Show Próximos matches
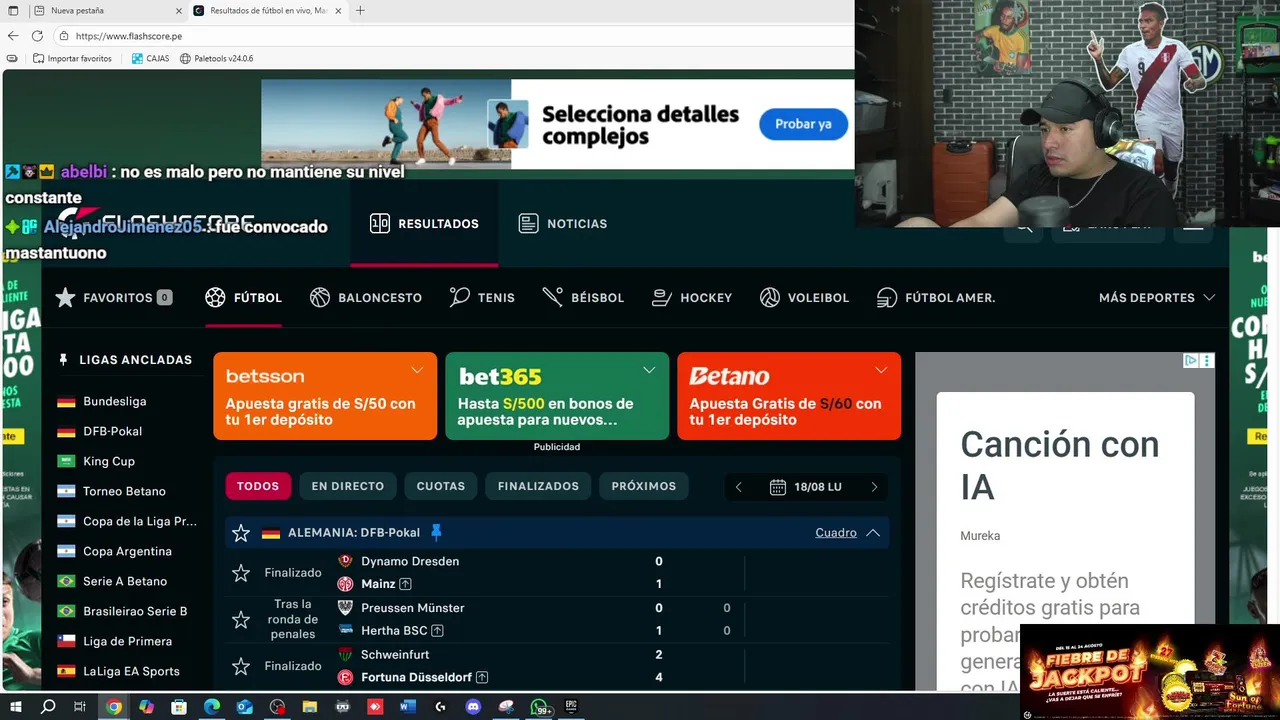The width and height of the screenshot is (1280, 720). [x=644, y=486]
